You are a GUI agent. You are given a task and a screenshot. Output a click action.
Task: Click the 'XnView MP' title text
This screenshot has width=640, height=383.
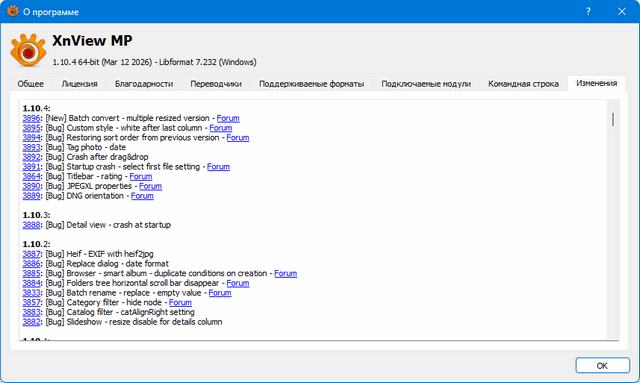pos(92,40)
